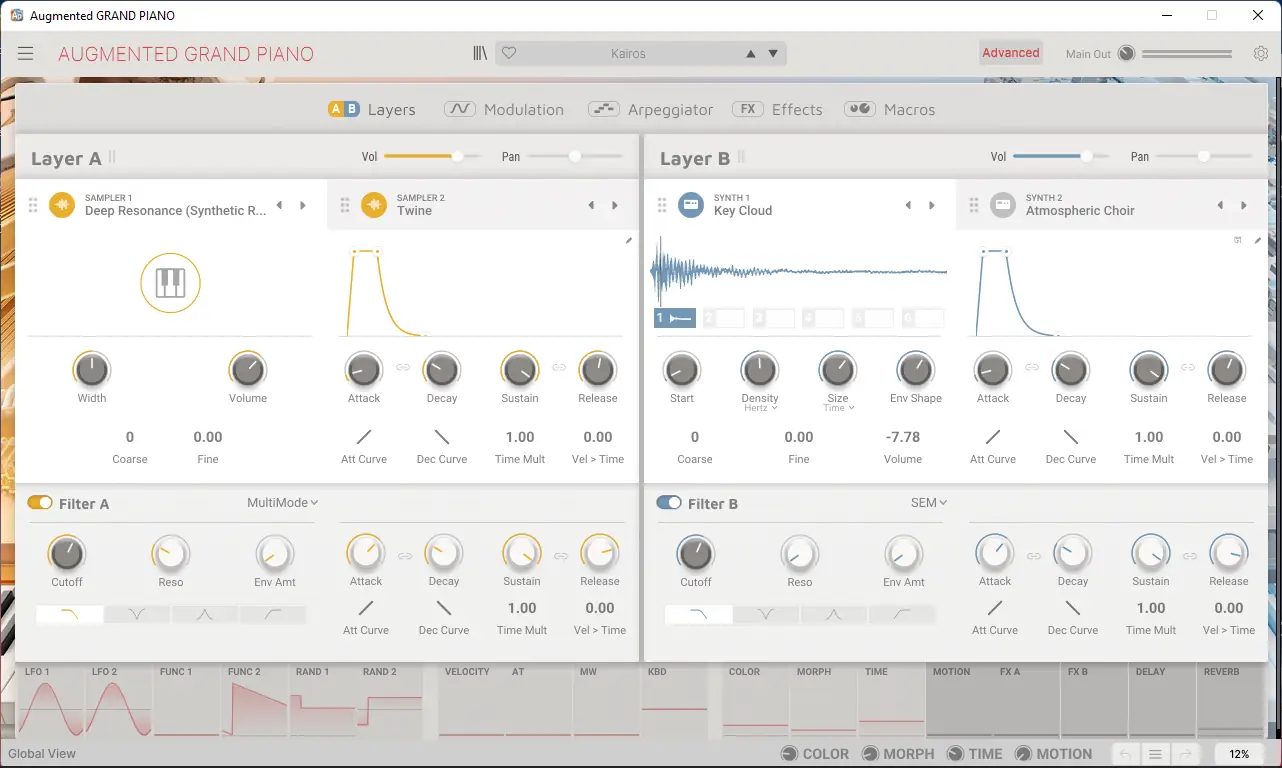Toggle Filter B on/off switch
This screenshot has width=1282, height=768.
[x=669, y=503]
